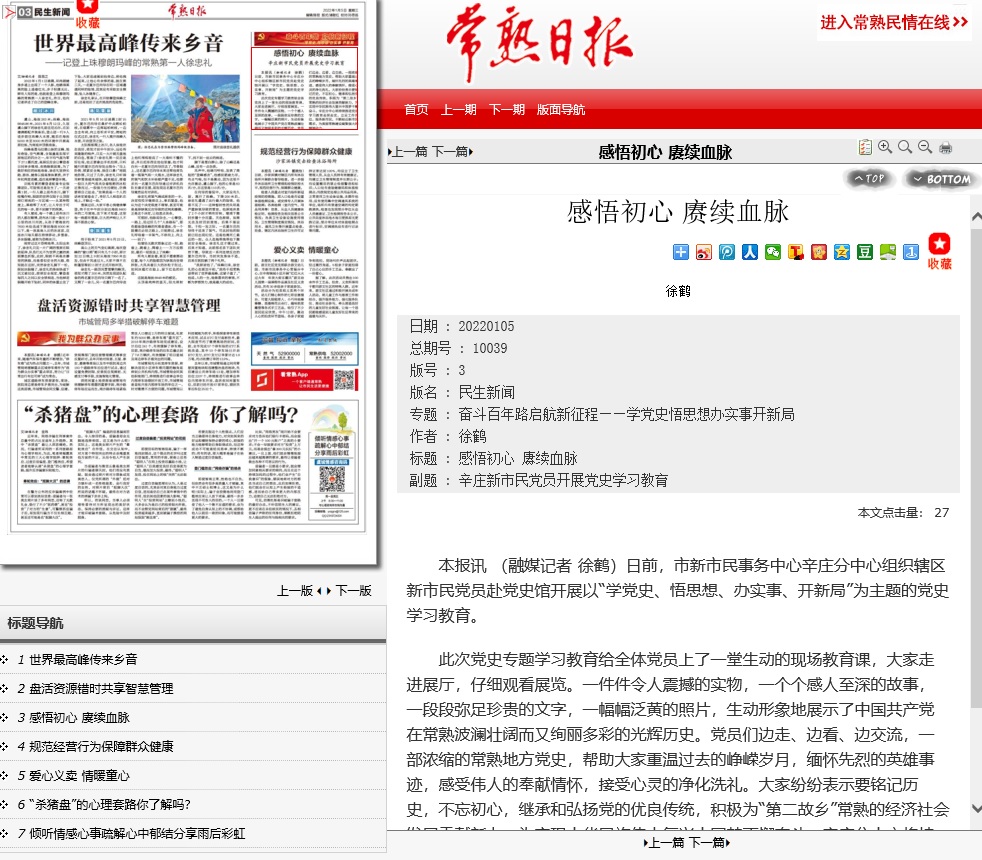The image size is (982, 860).
Task: Click the 世界最高峰传来乡音 article on page thumbnail
Action: click(x=128, y=157)
